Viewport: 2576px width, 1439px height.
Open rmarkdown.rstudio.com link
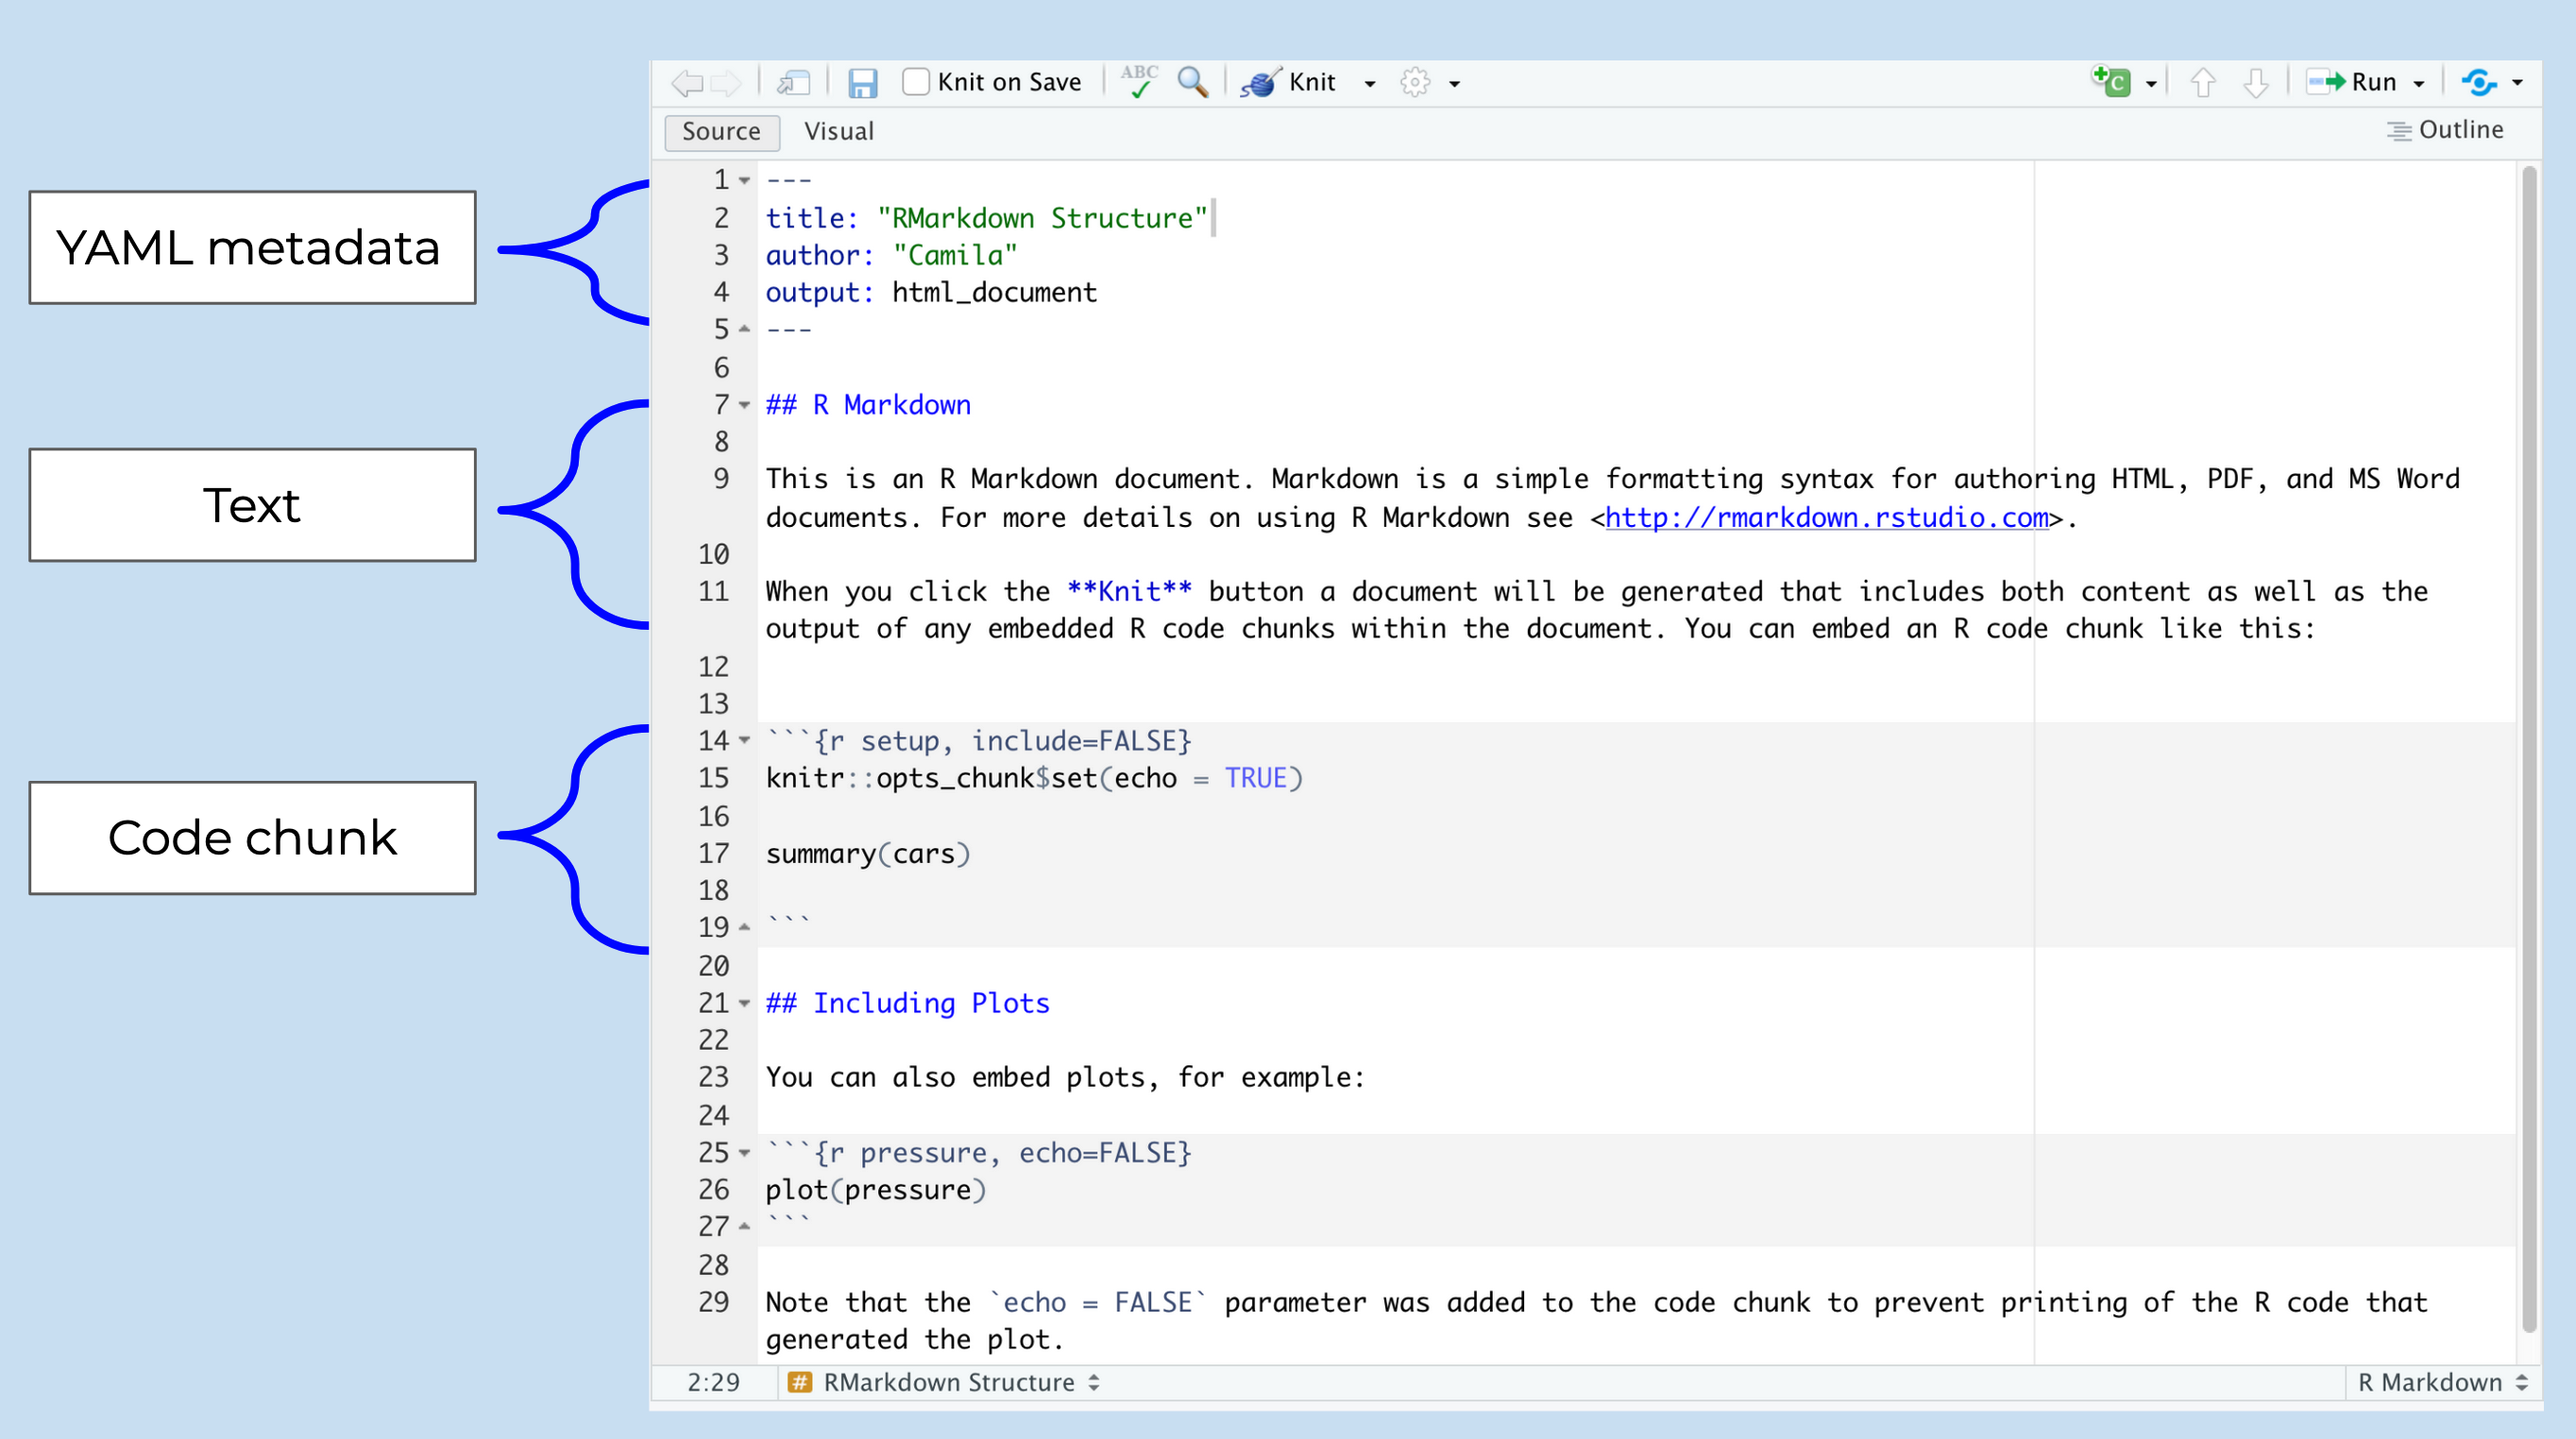click(1827, 517)
